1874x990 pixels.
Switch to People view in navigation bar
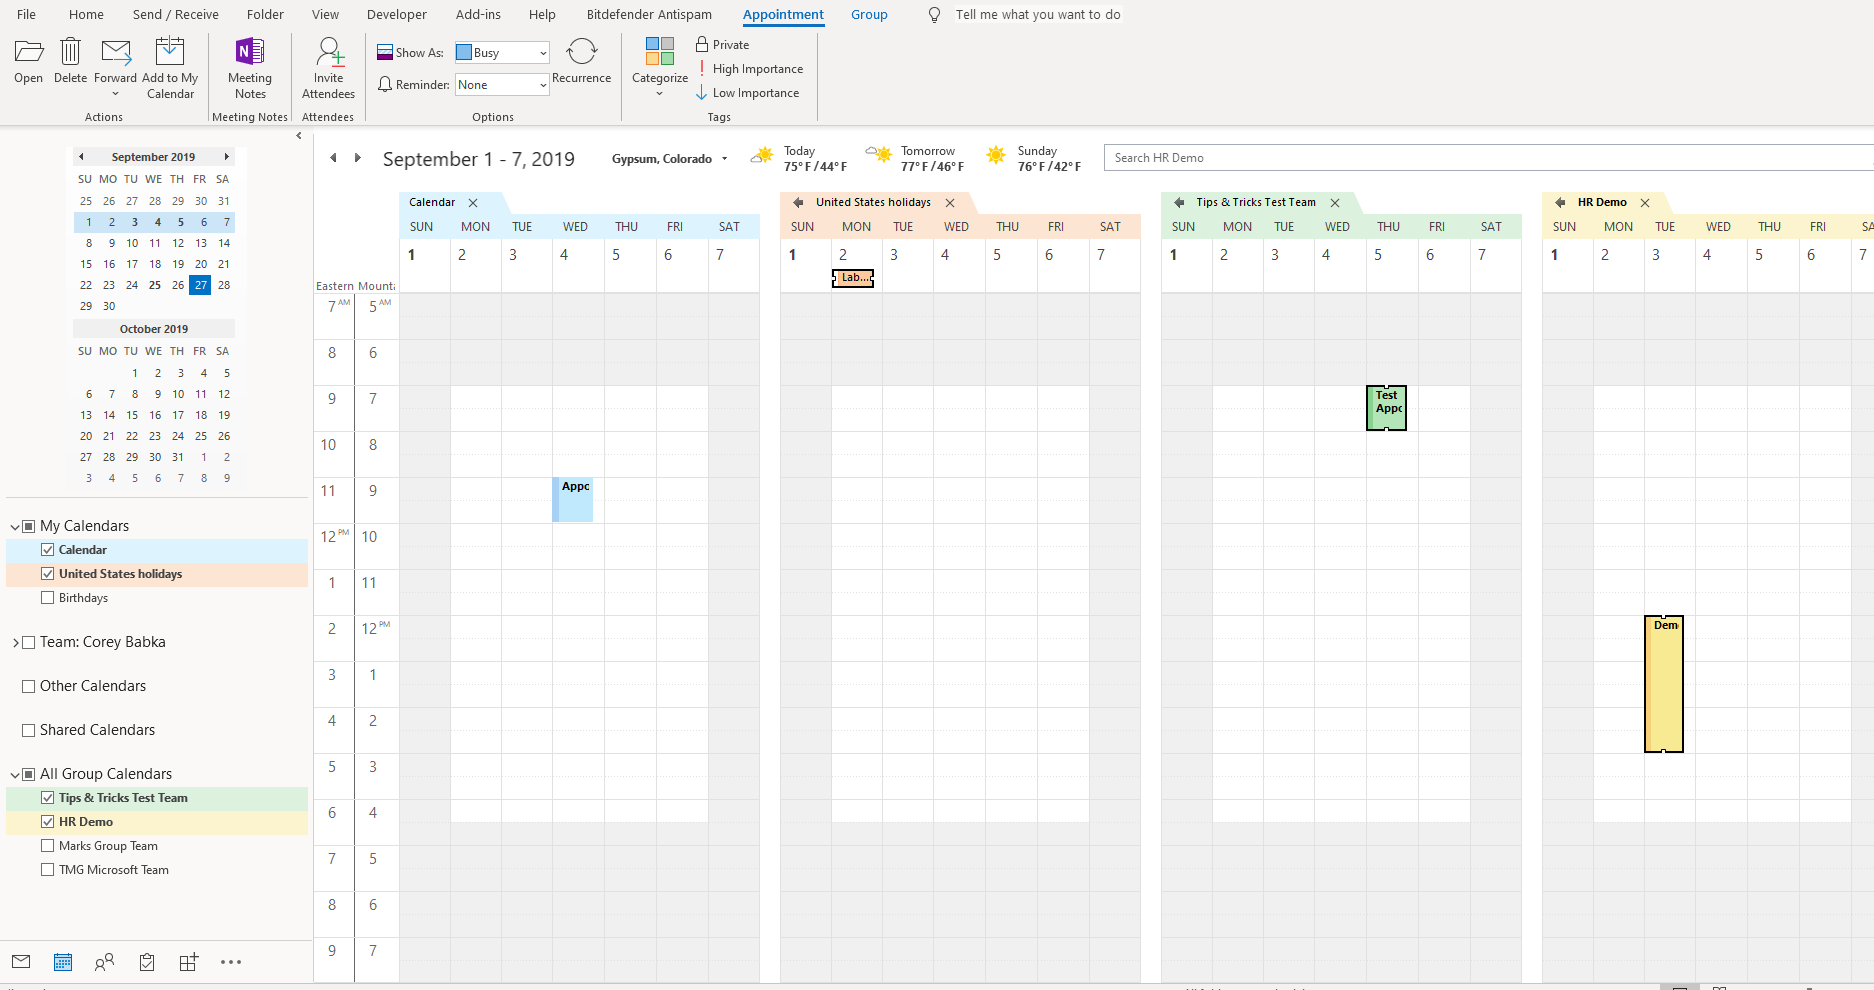(104, 962)
